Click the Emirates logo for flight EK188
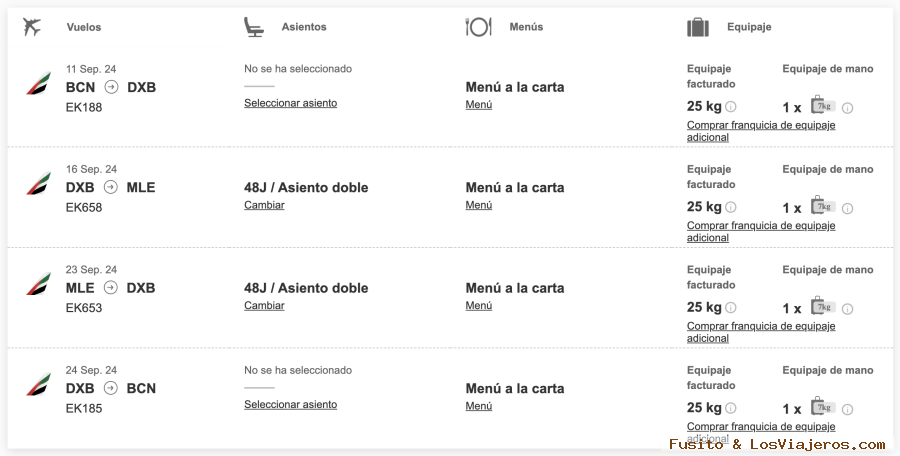This screenshot has width=900, height=456. tap(39, 86)
